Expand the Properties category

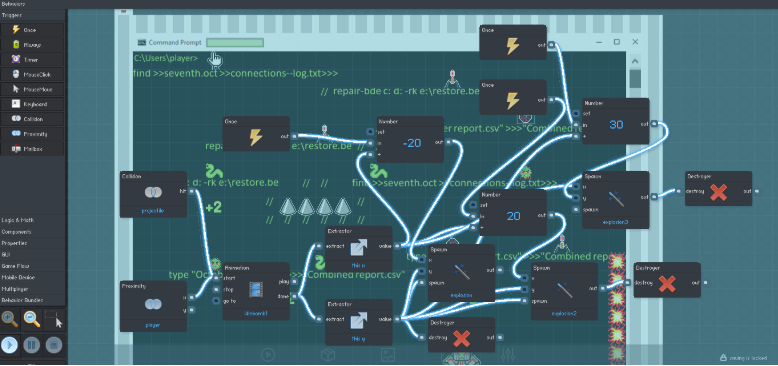(x=32, y=243)
